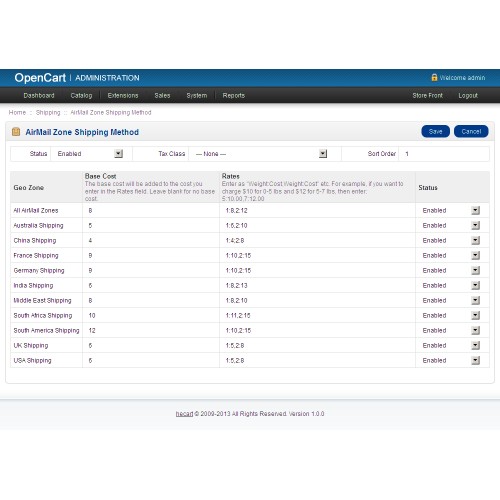The width and height of the screenshot is (500, 500).
Task: Edit base cost for France Shipping
Action: coord(151,255)
